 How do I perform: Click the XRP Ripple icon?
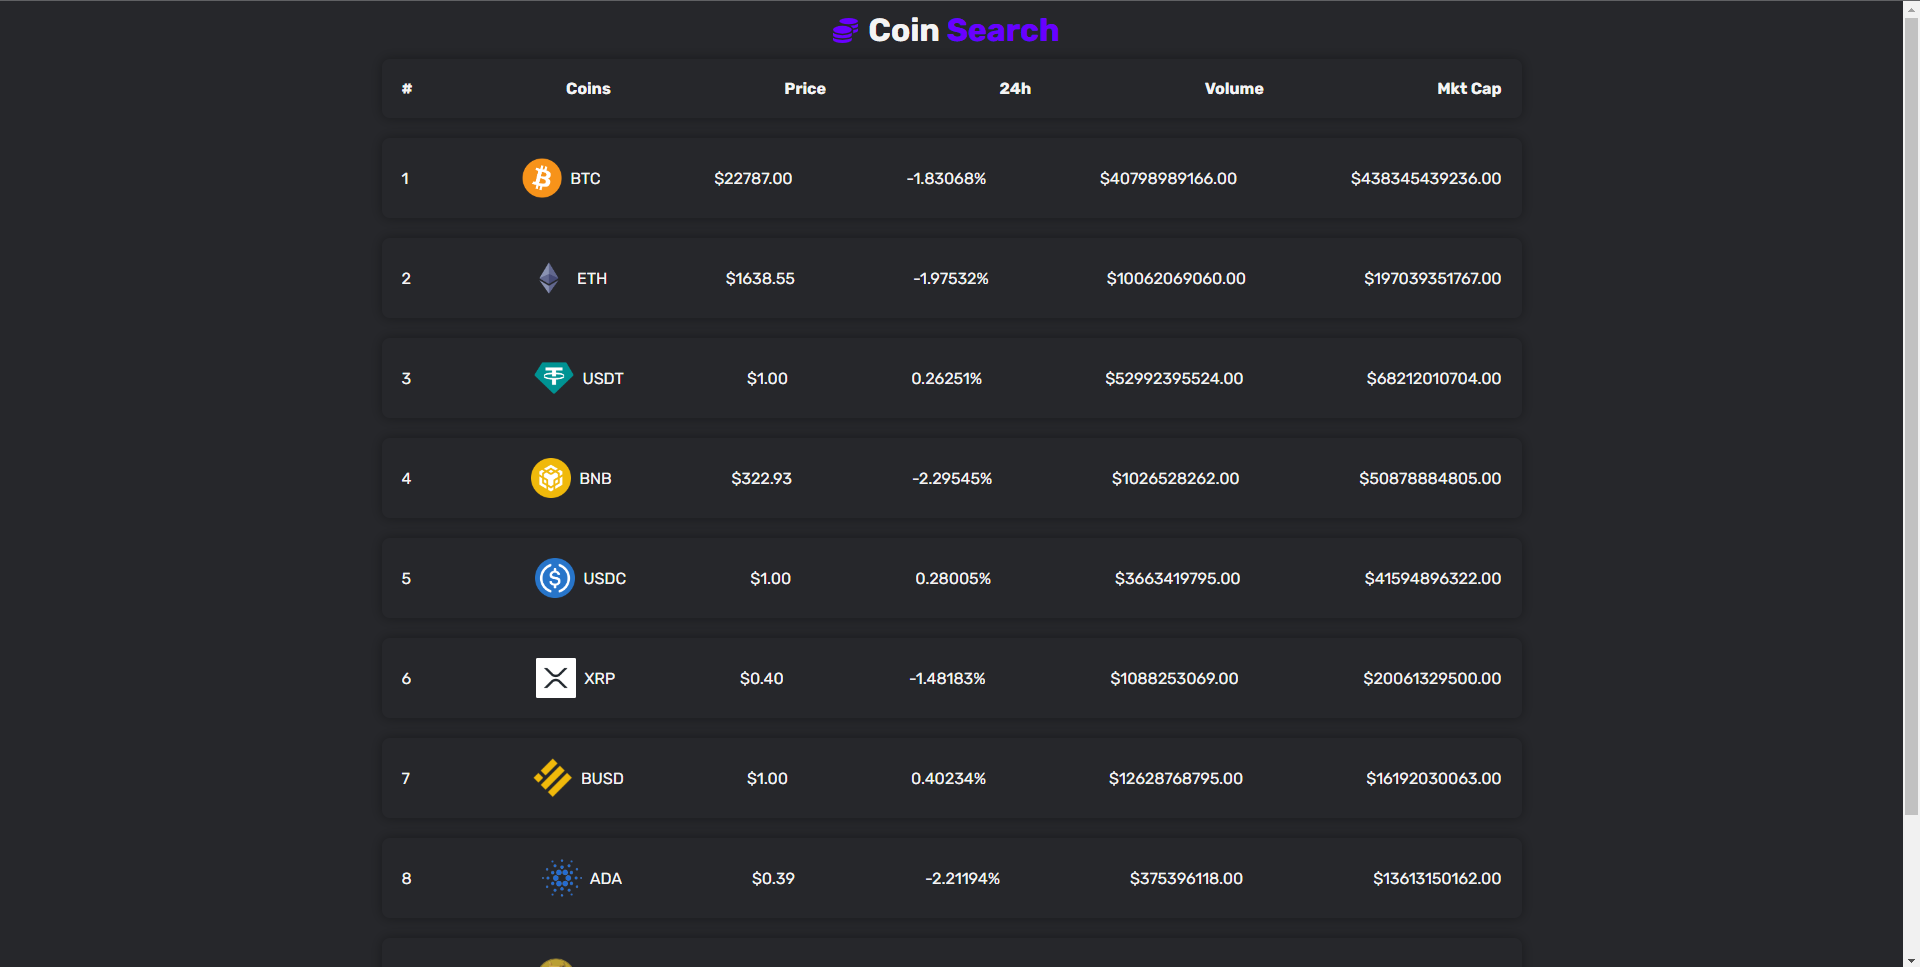tap(556, 678)
